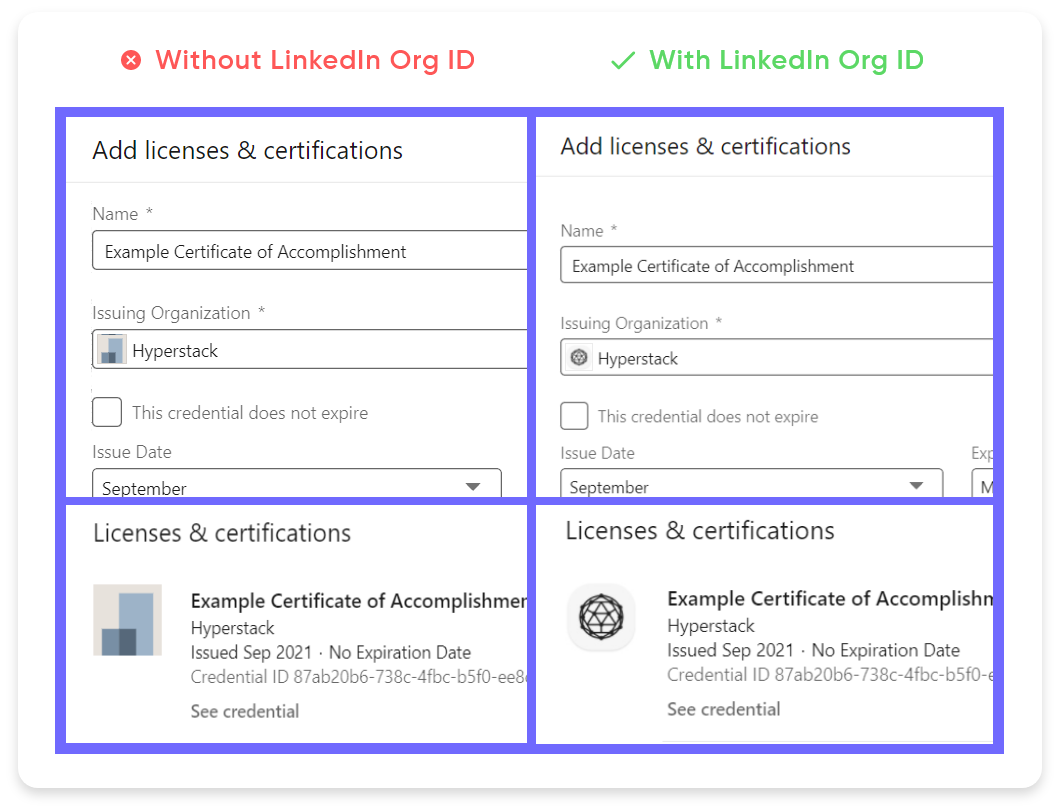Tick 'This credential does not expire' in the Without Org ID form
Screen dimensions: 1060x812
click(107, 413)
